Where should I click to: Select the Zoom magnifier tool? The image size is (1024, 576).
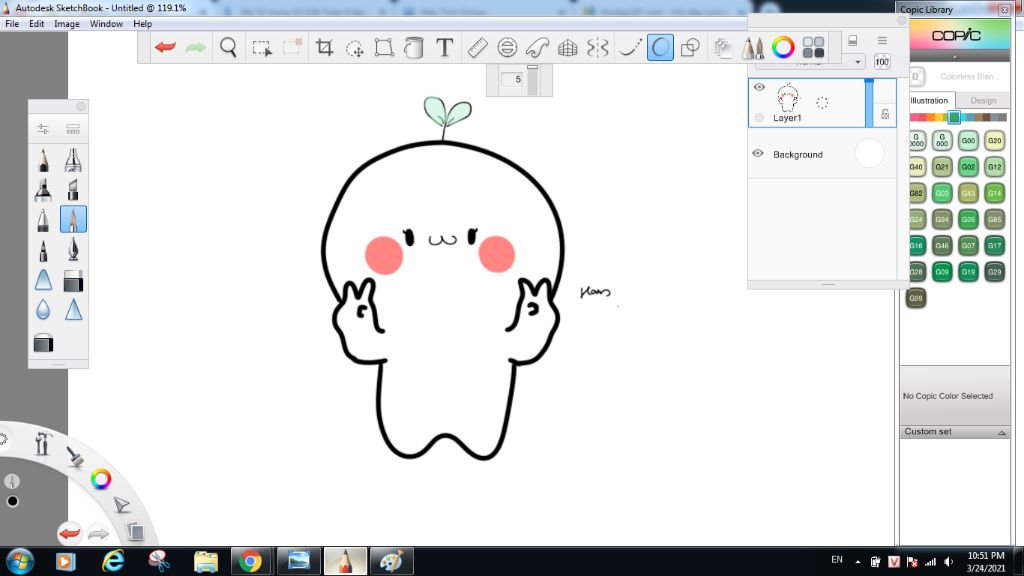[x=228, y=47]
